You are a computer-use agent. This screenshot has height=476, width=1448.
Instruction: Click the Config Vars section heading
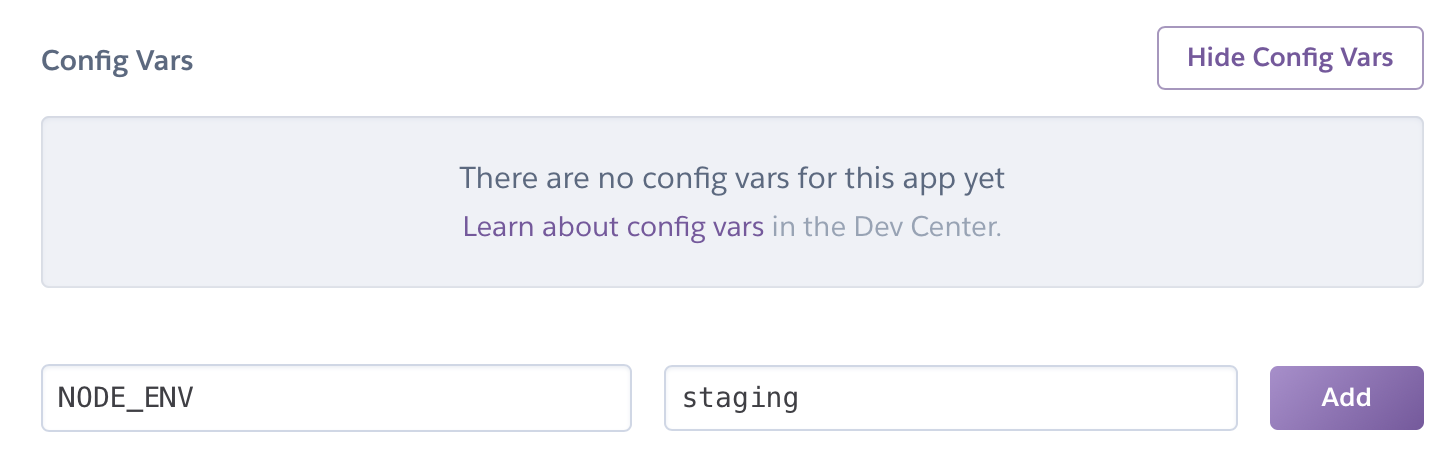point(117,61)
